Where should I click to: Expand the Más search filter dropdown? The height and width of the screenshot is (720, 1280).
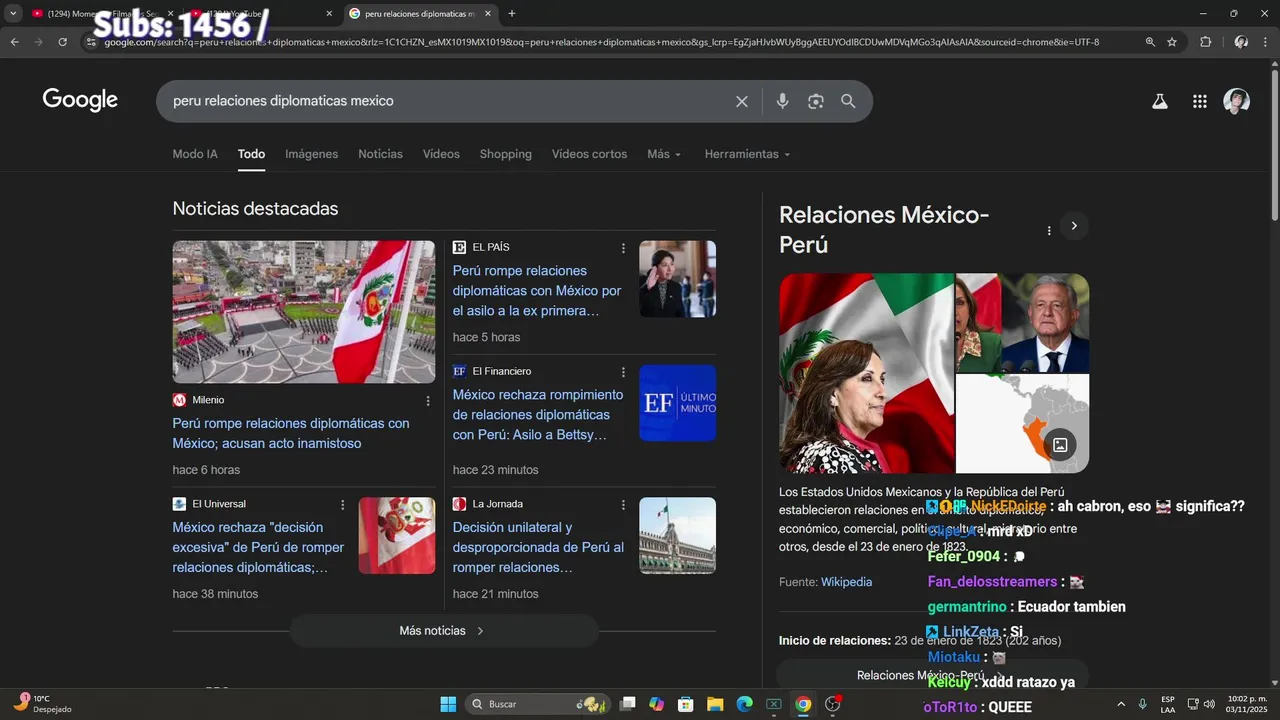[x=664, y=154]
